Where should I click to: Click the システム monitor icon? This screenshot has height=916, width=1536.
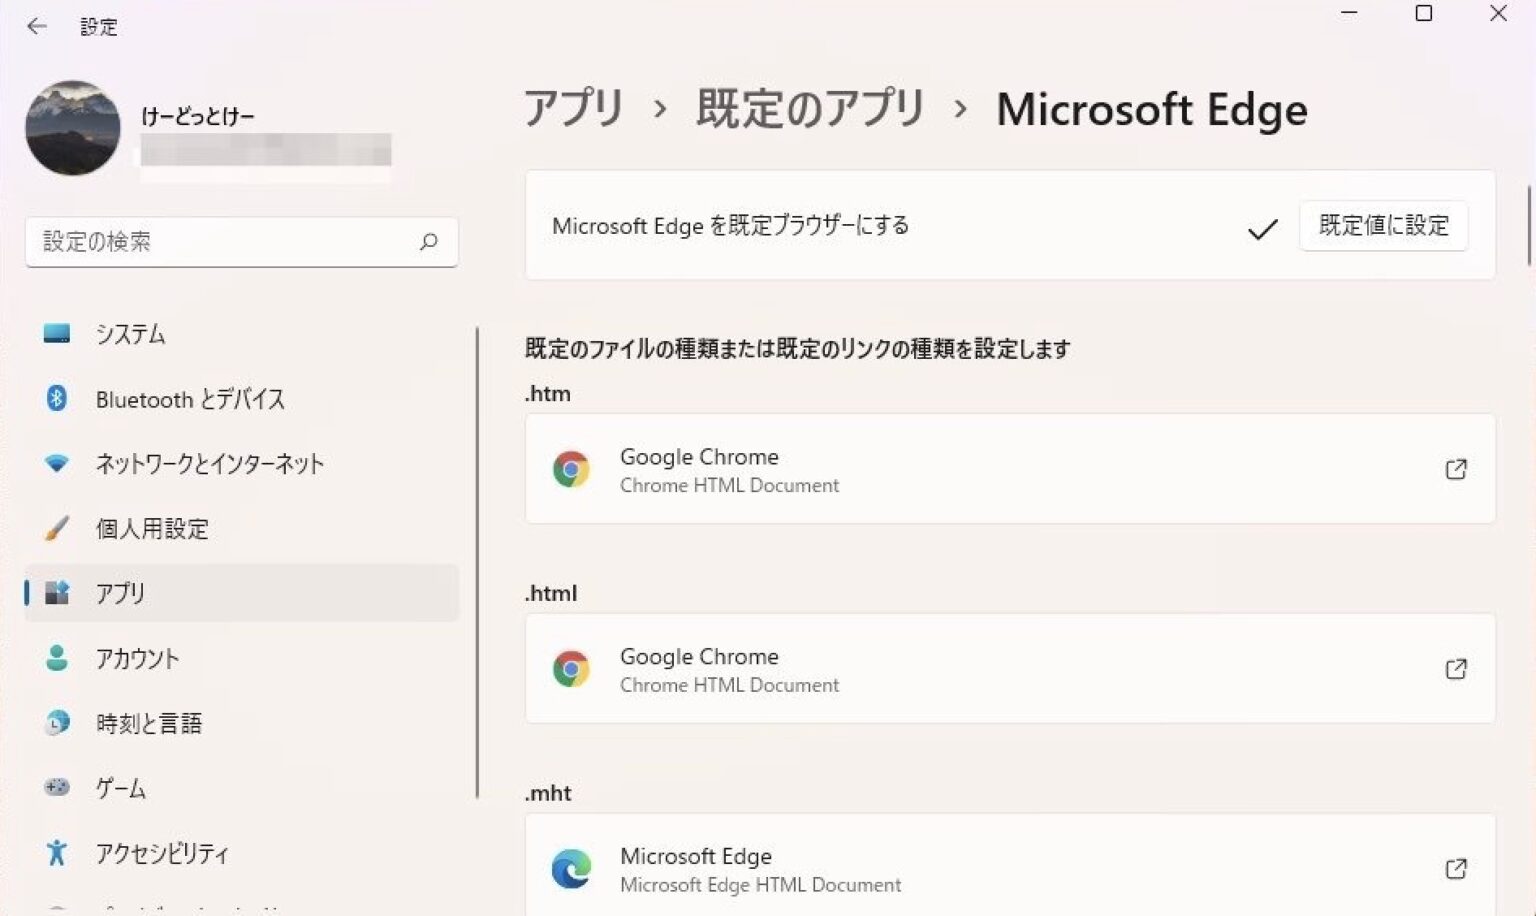coord(57,333)
